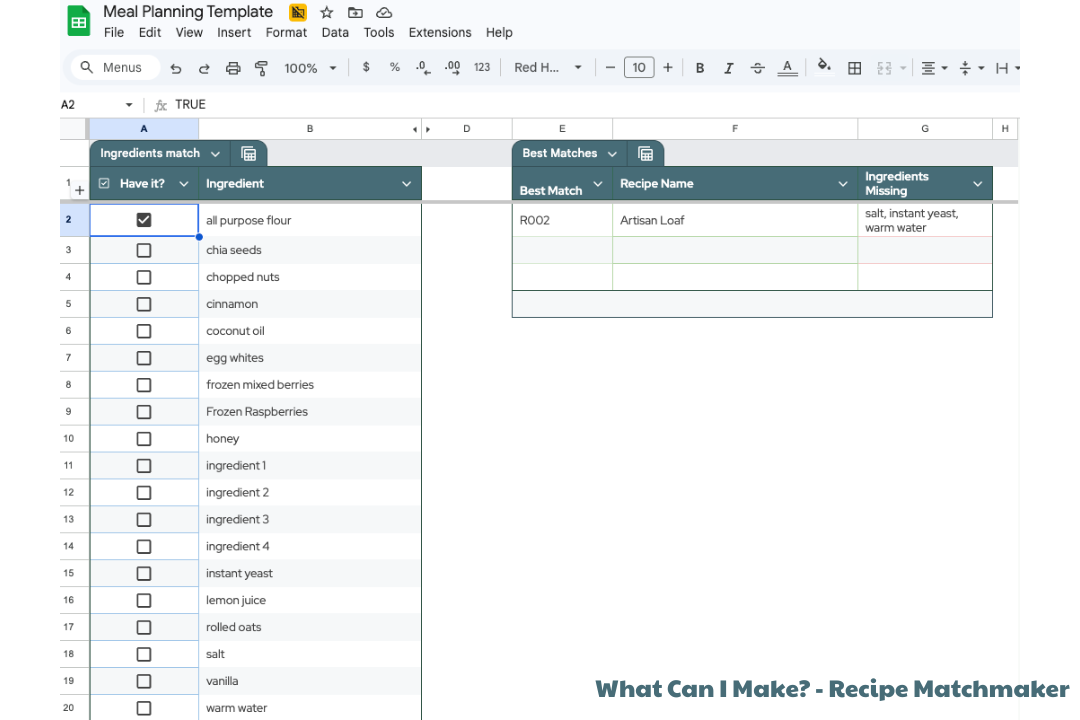The width and height of the screenshot is (1080, 720).
Task: Check the coconut oil checkbox
Action: [x=143, y=331]
